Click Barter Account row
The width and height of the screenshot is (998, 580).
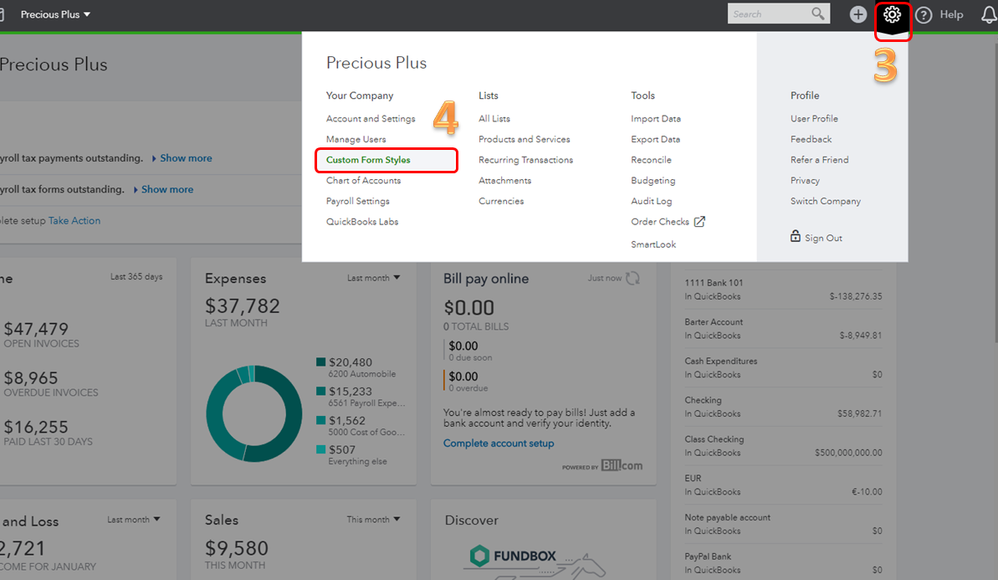pyautogui.click(x=783, y=329)
